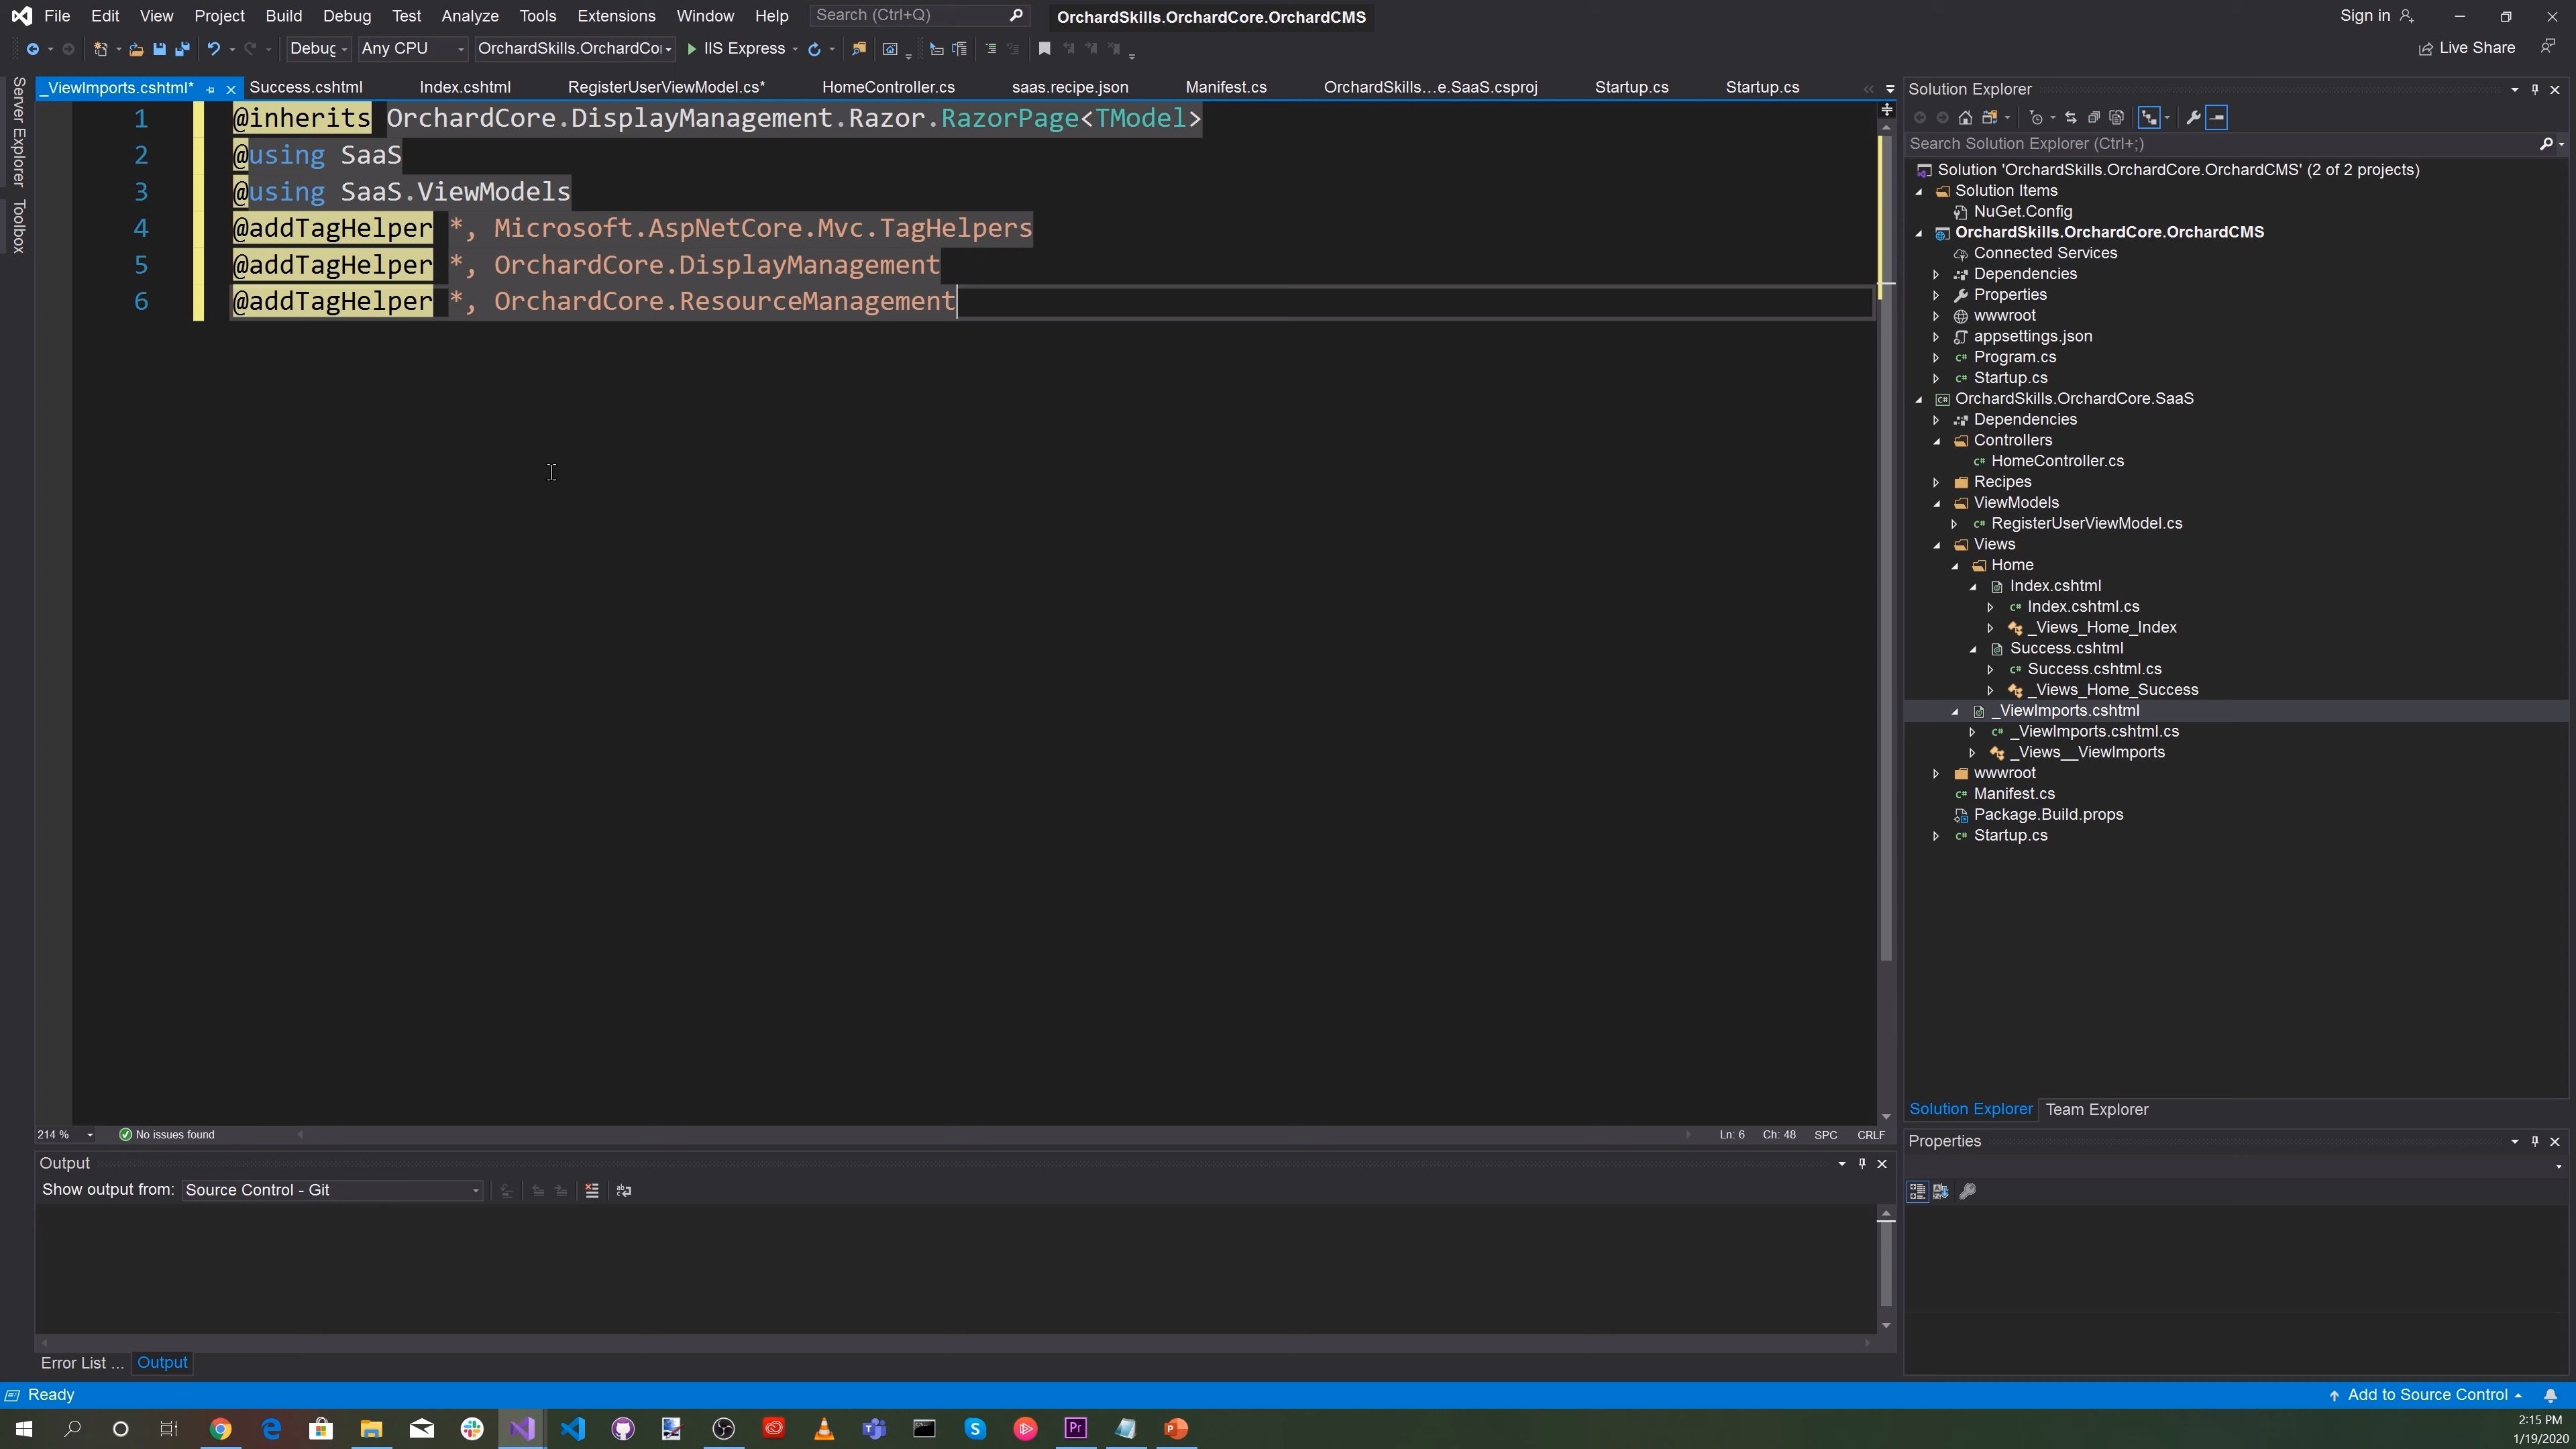Expand the Dependencies node under OrchardCMS project
This screenshot has width=2576, height=1449.
point(1937,274)
